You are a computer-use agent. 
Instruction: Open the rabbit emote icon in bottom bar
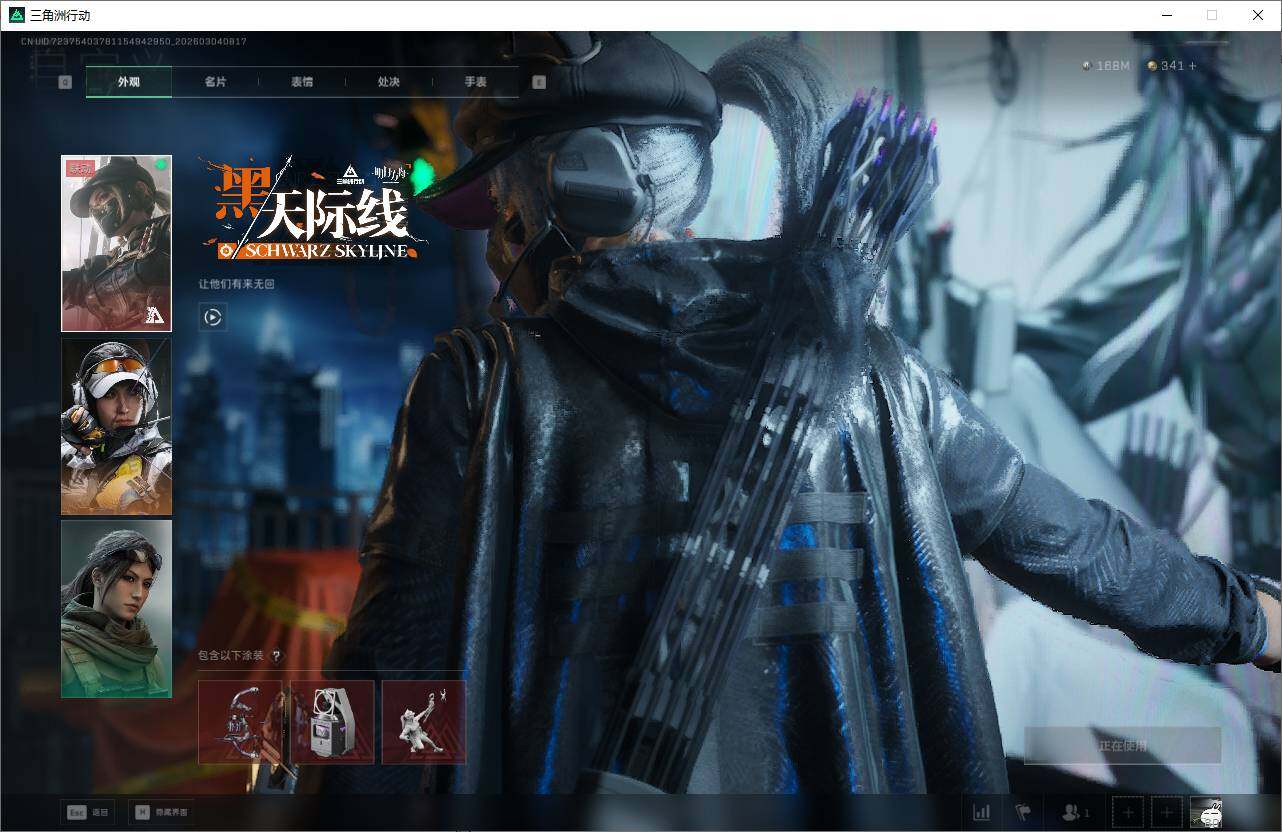tap(1207, 812)
